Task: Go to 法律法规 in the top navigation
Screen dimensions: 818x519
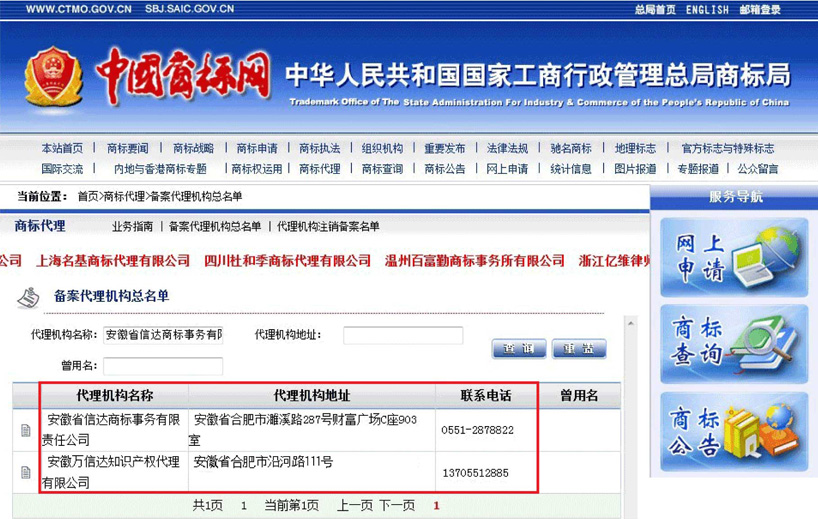Action: click(507, 149)
